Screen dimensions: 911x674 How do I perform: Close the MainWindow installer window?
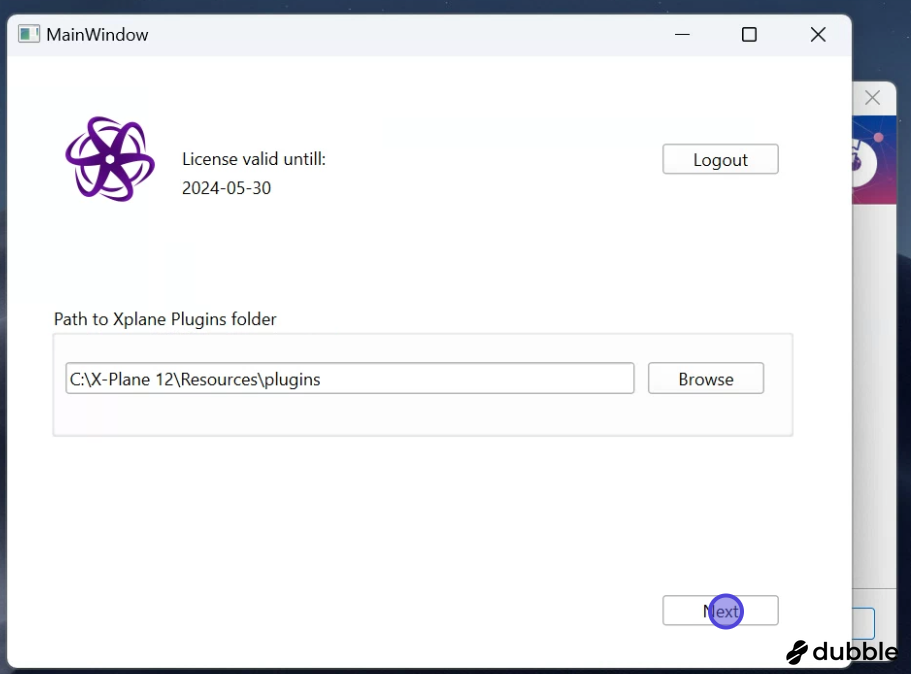click(818, 34)
